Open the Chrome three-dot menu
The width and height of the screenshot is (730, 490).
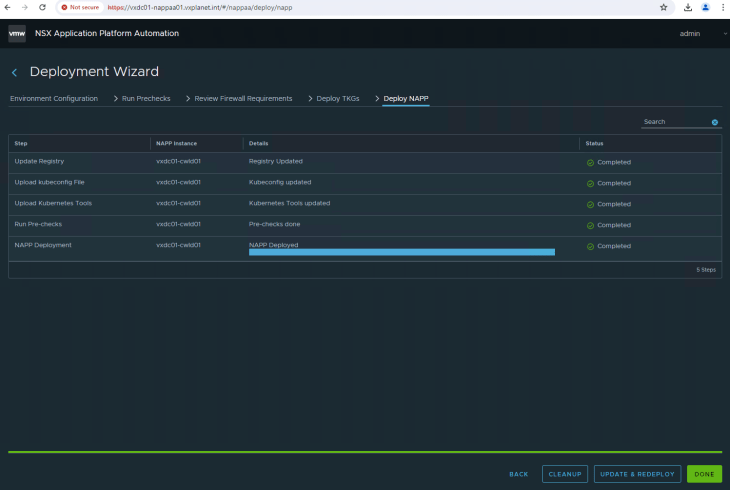pyautogui.click(x=722, y=7)
